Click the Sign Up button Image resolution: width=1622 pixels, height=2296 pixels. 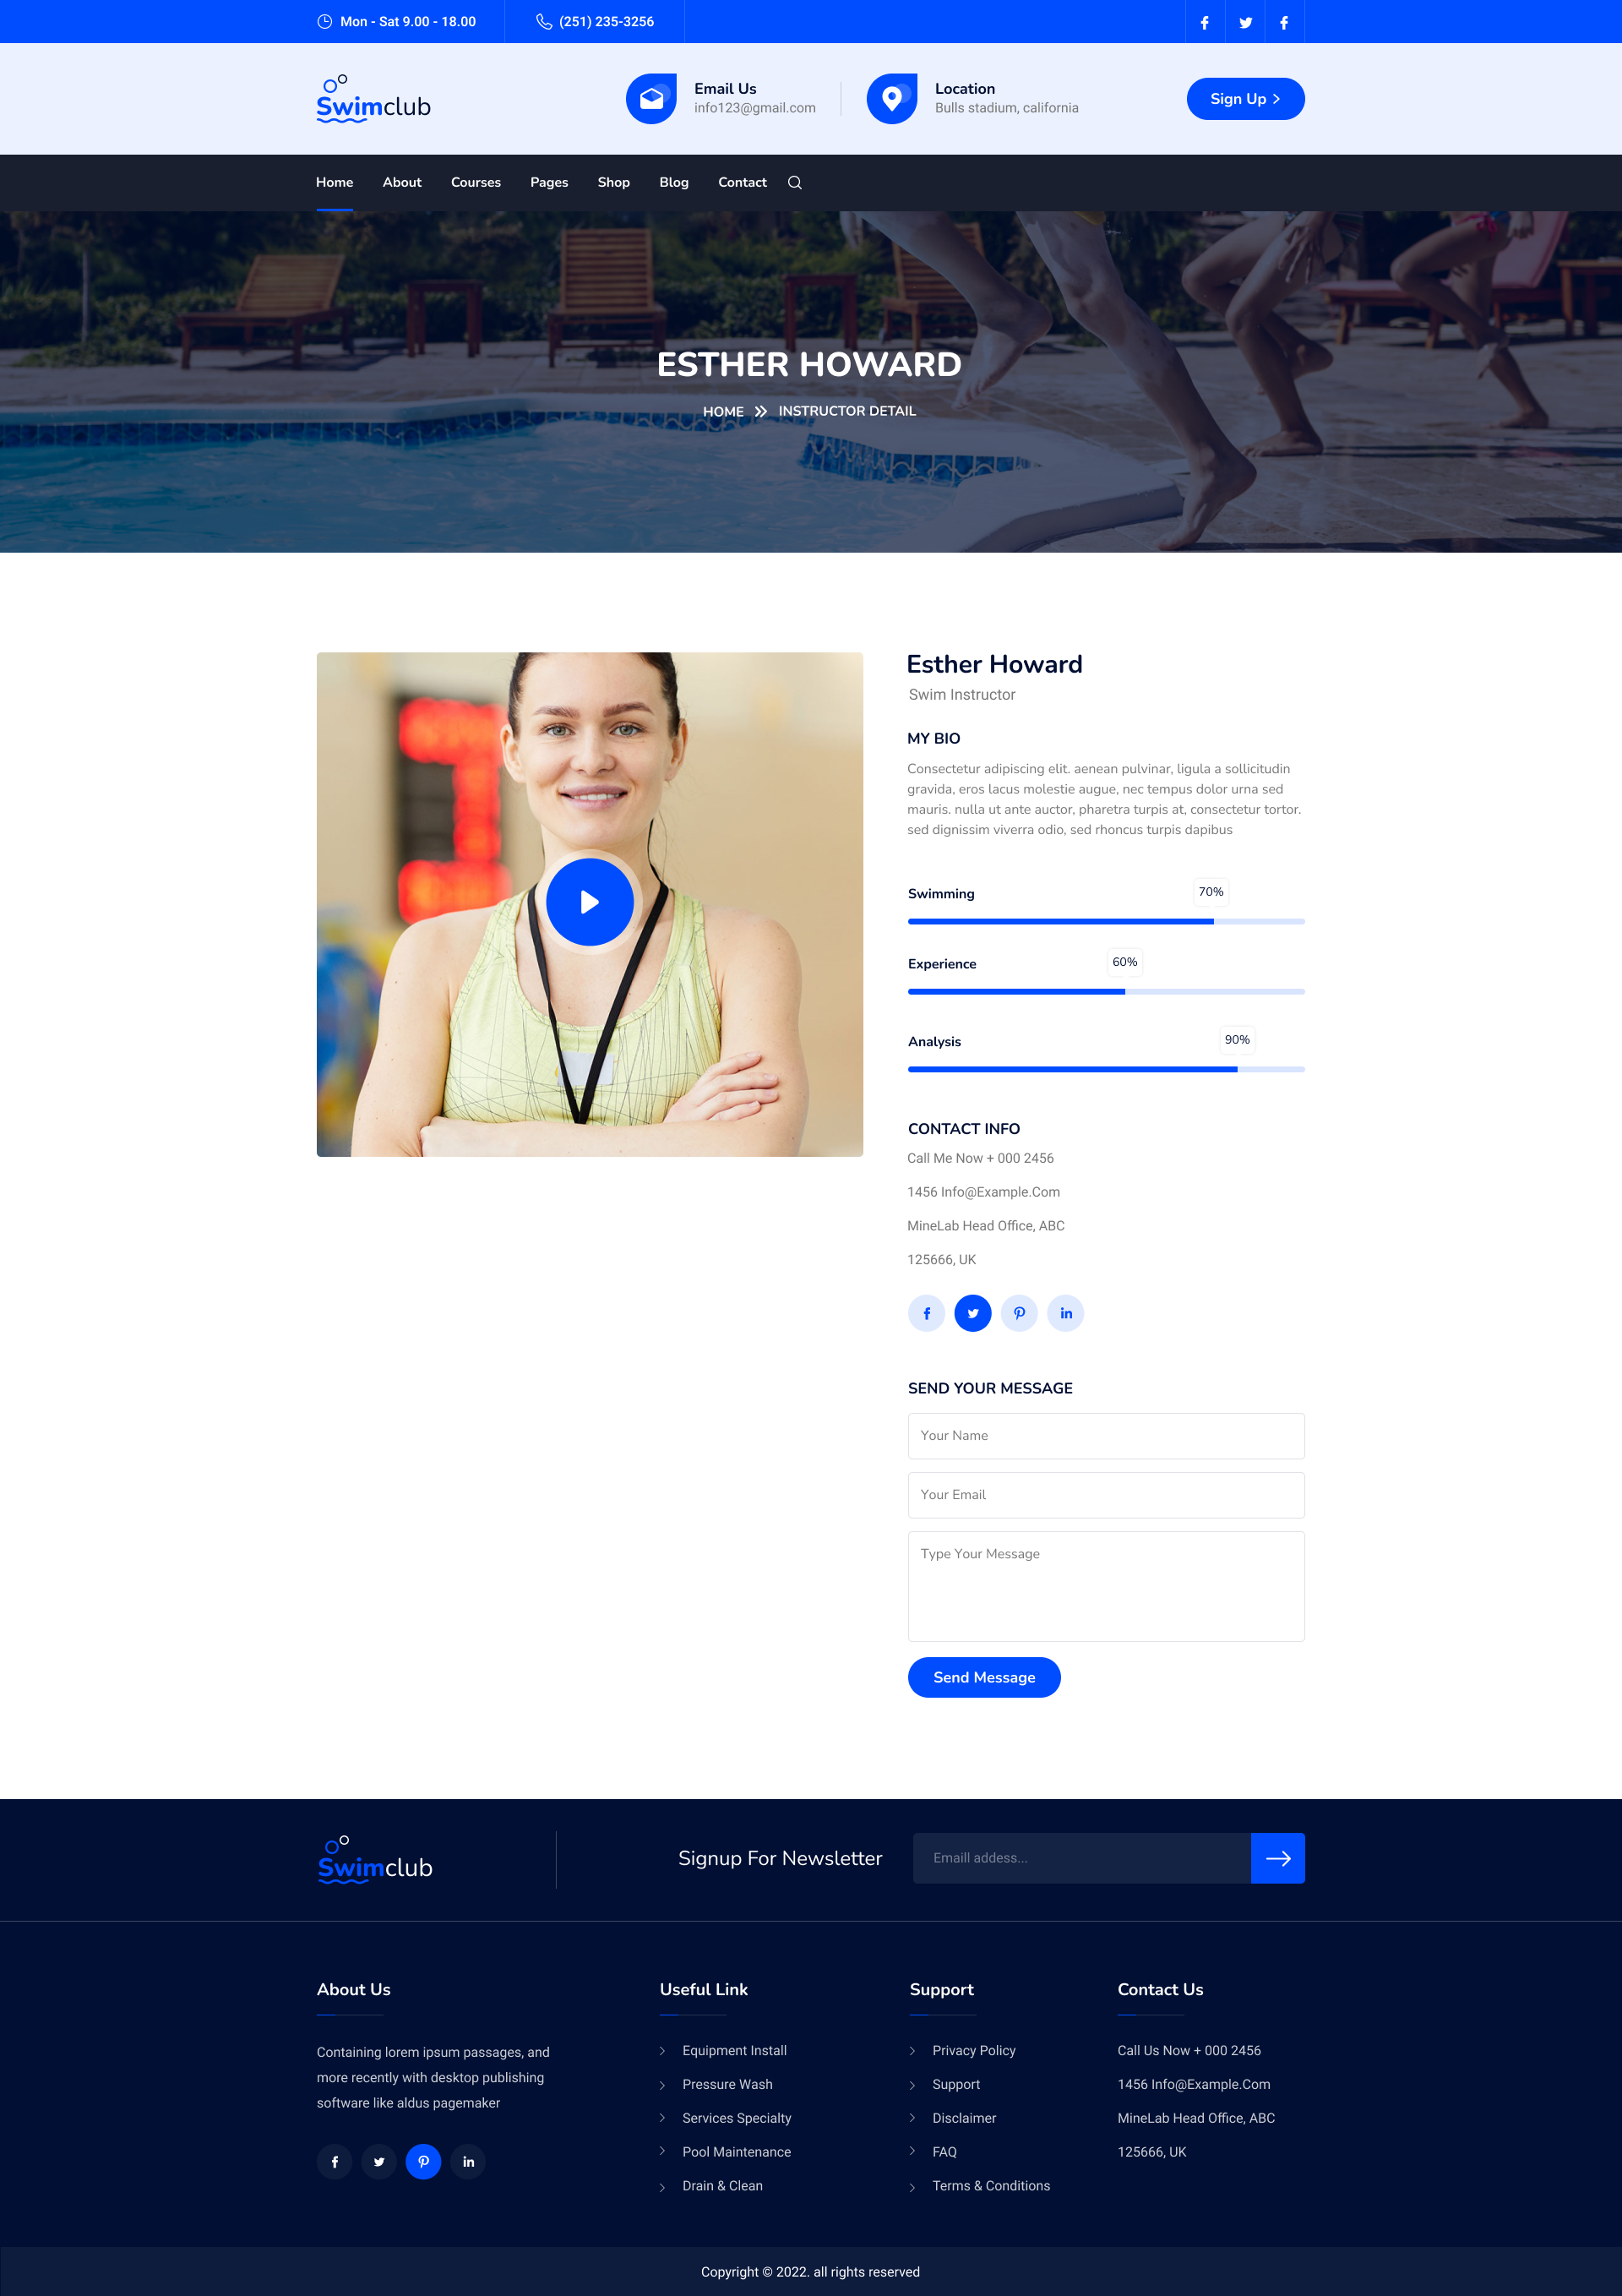coord(1244,99)
